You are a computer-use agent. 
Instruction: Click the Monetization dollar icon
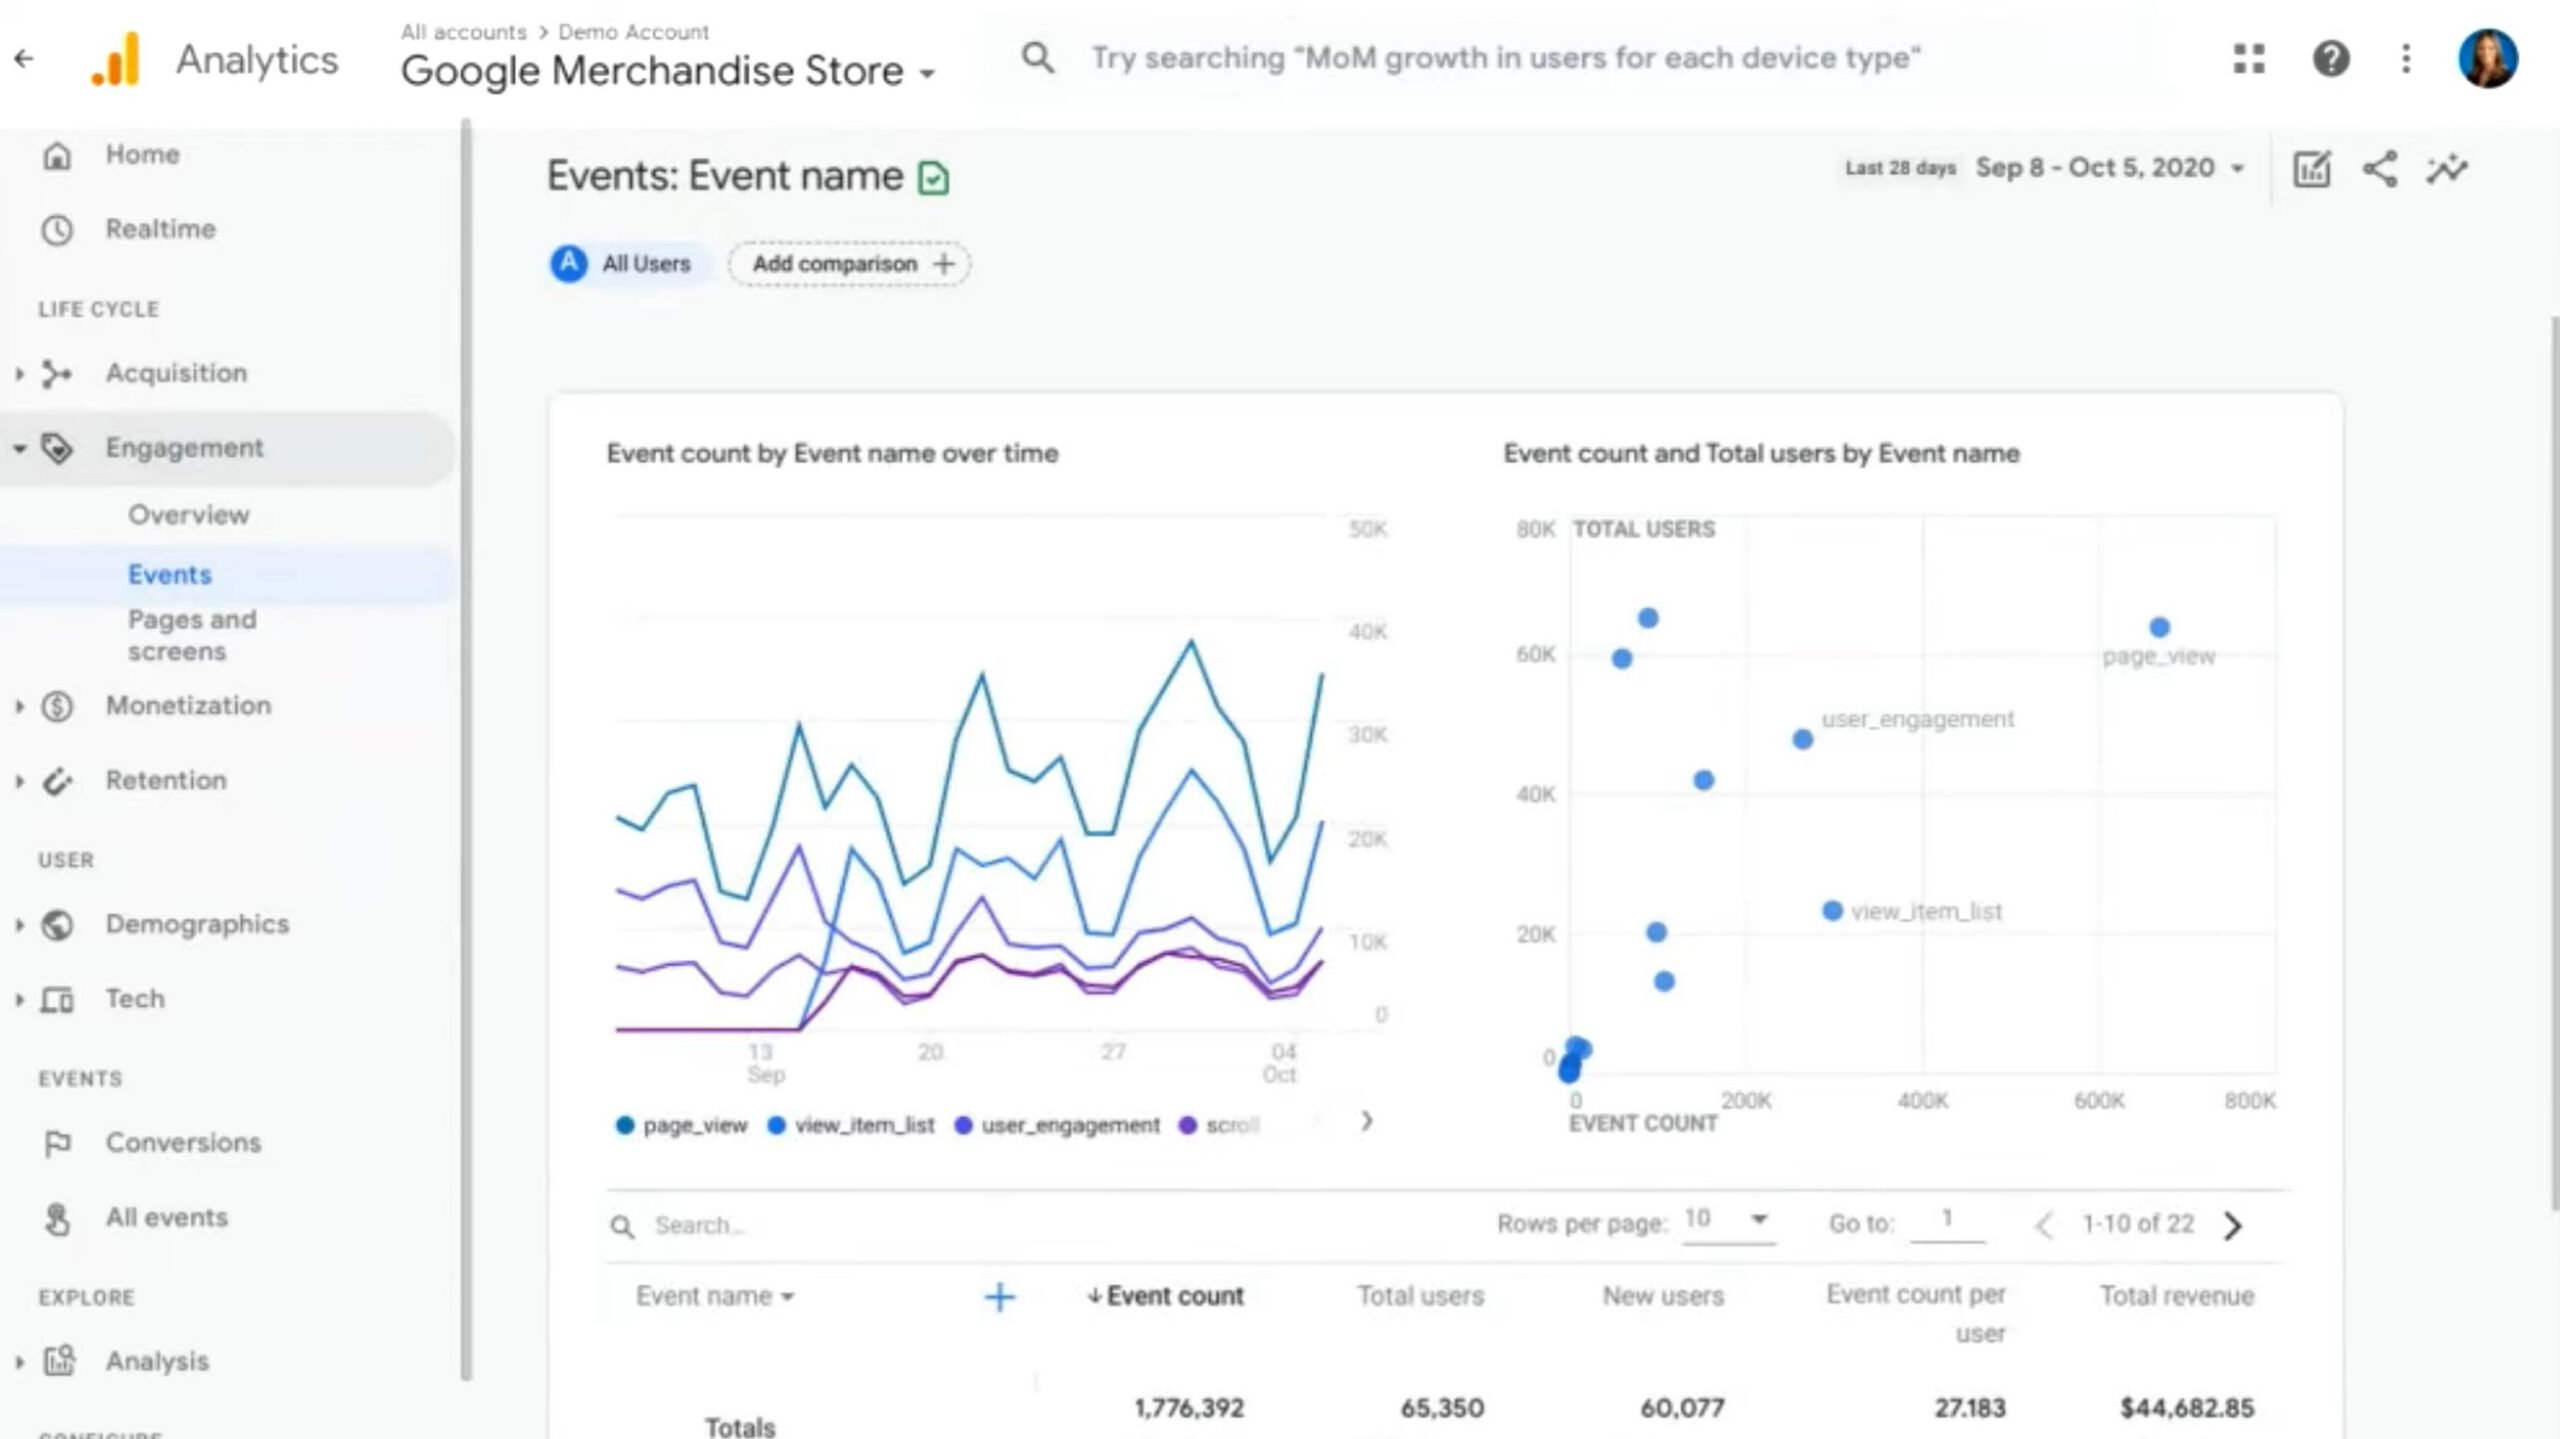57,706
